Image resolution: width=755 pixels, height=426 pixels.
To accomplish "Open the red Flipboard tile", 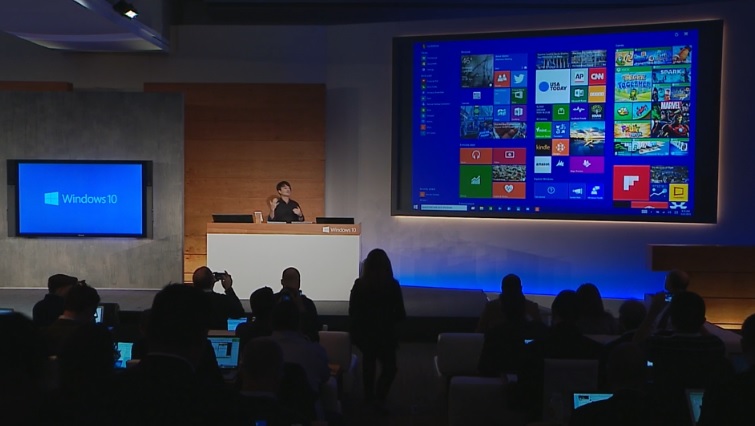I will coord(632,182).
